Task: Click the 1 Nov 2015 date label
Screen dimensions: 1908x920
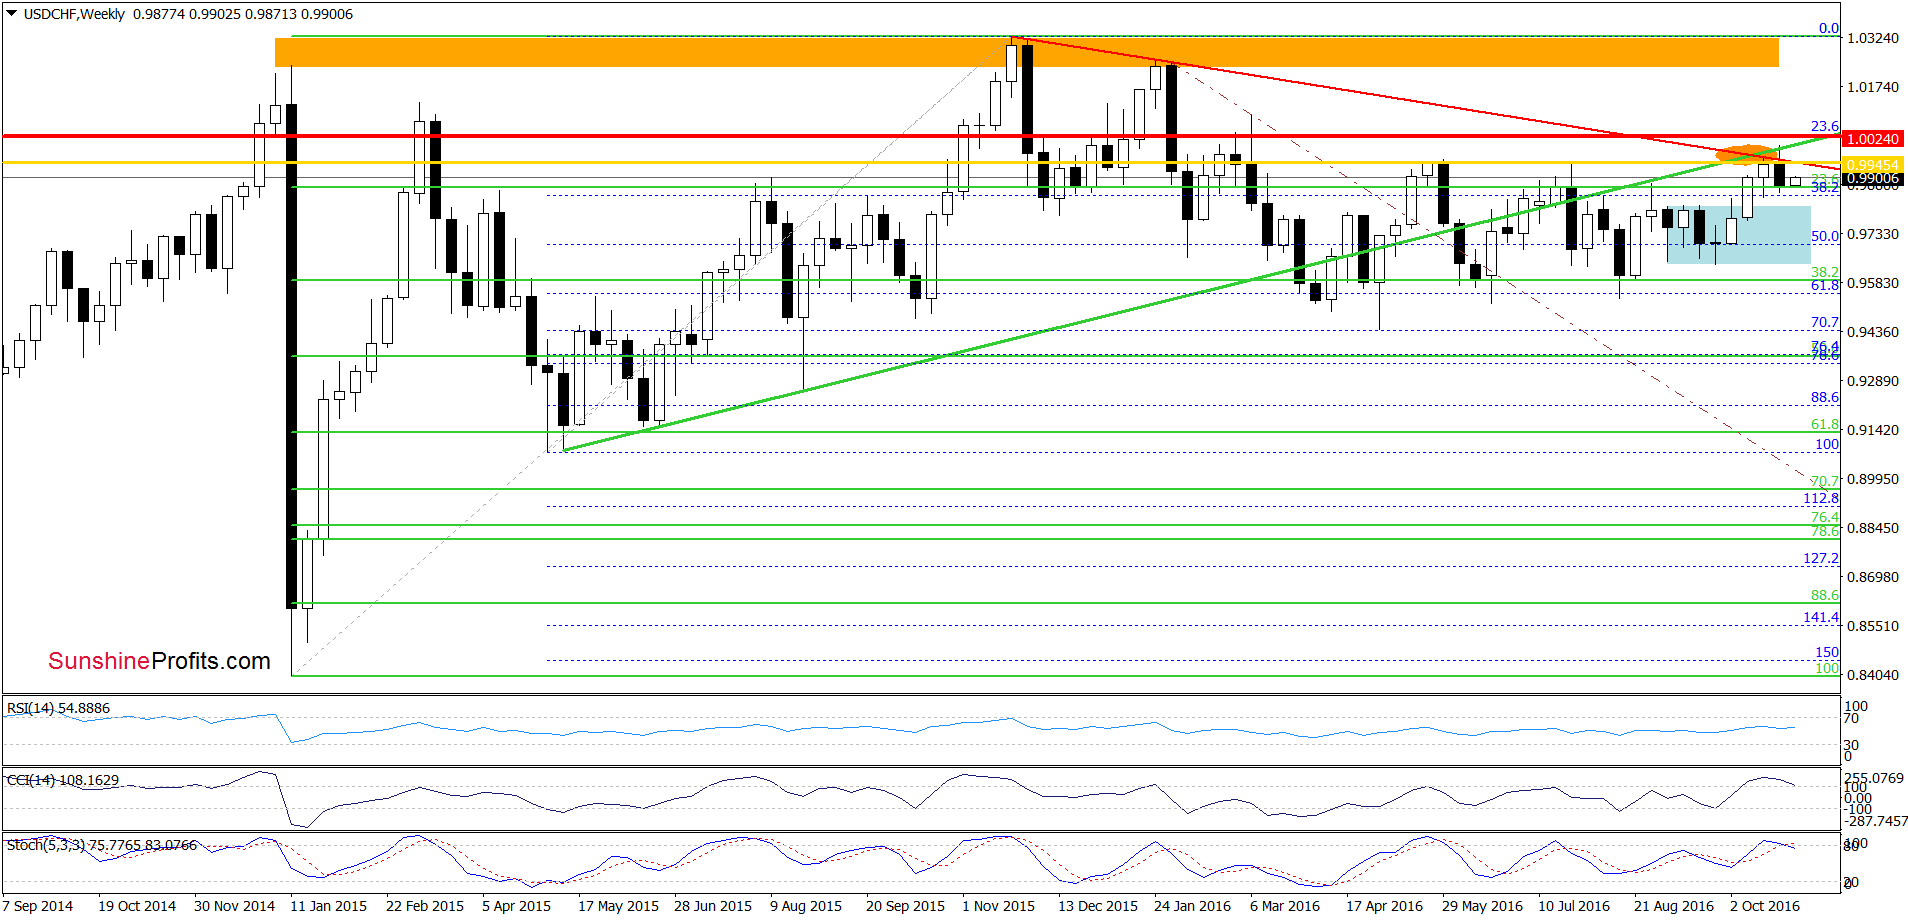Action: tap(998, 906)
